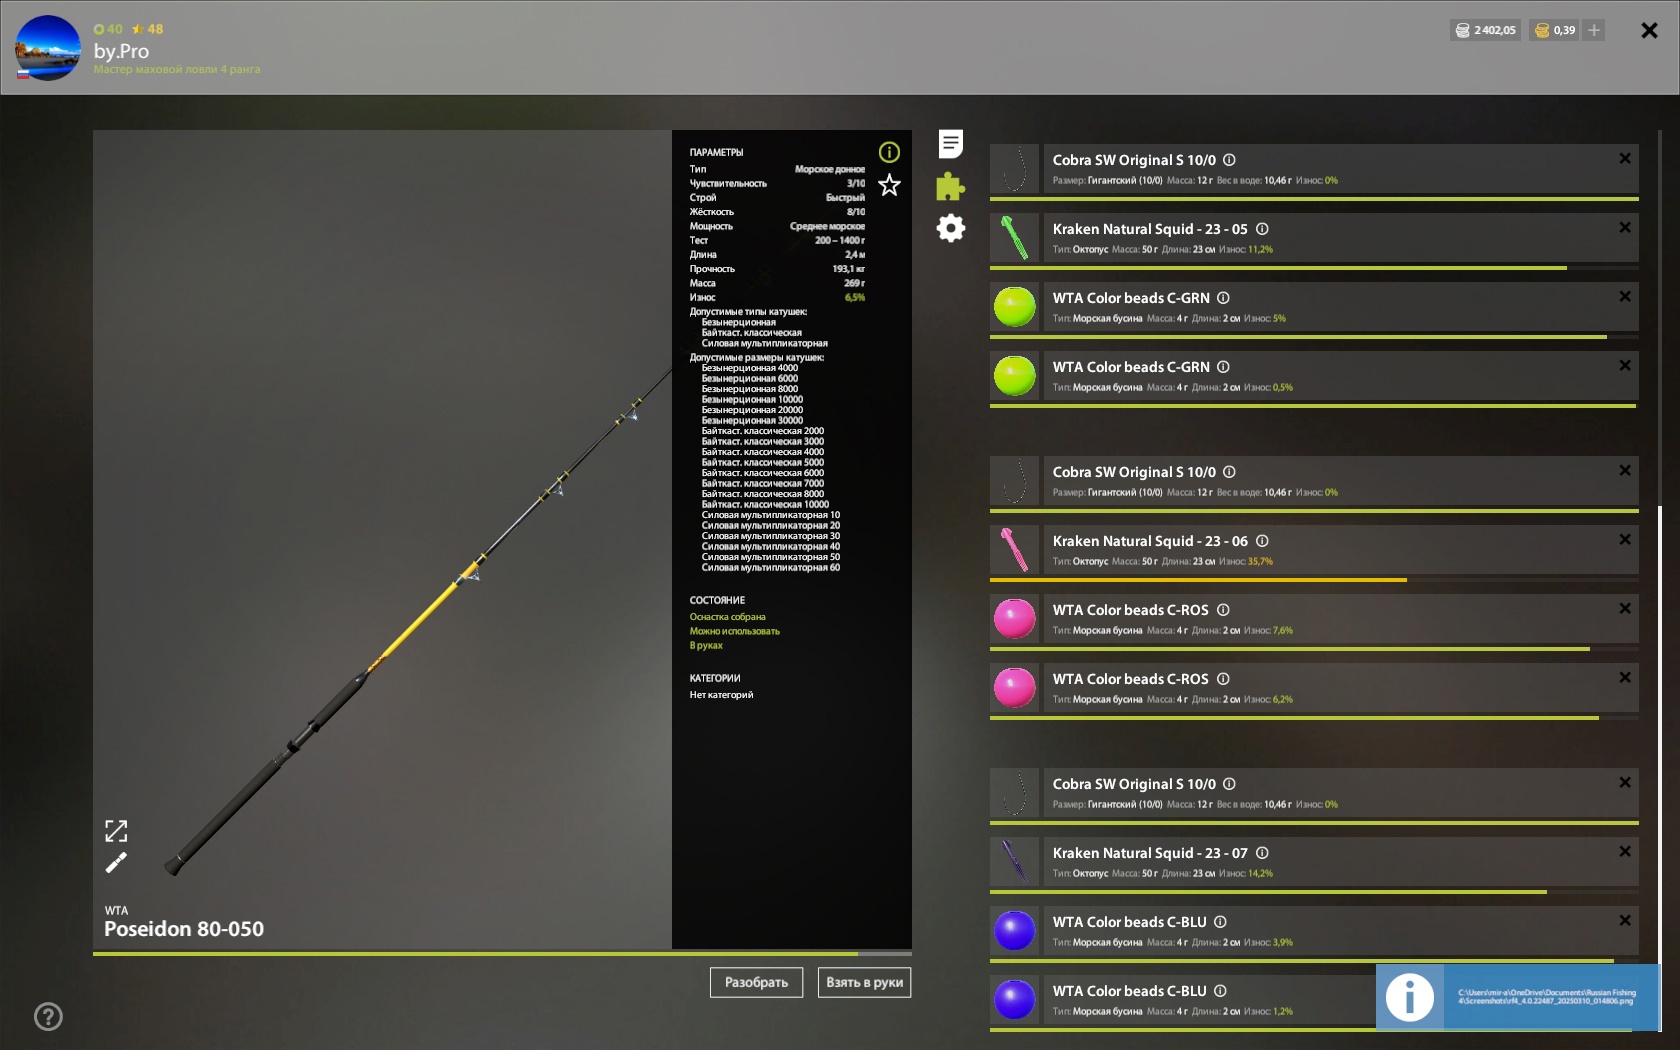
Task: Remove Kraken Natural Squid - 23 - 06
Action: [1625, 539]
